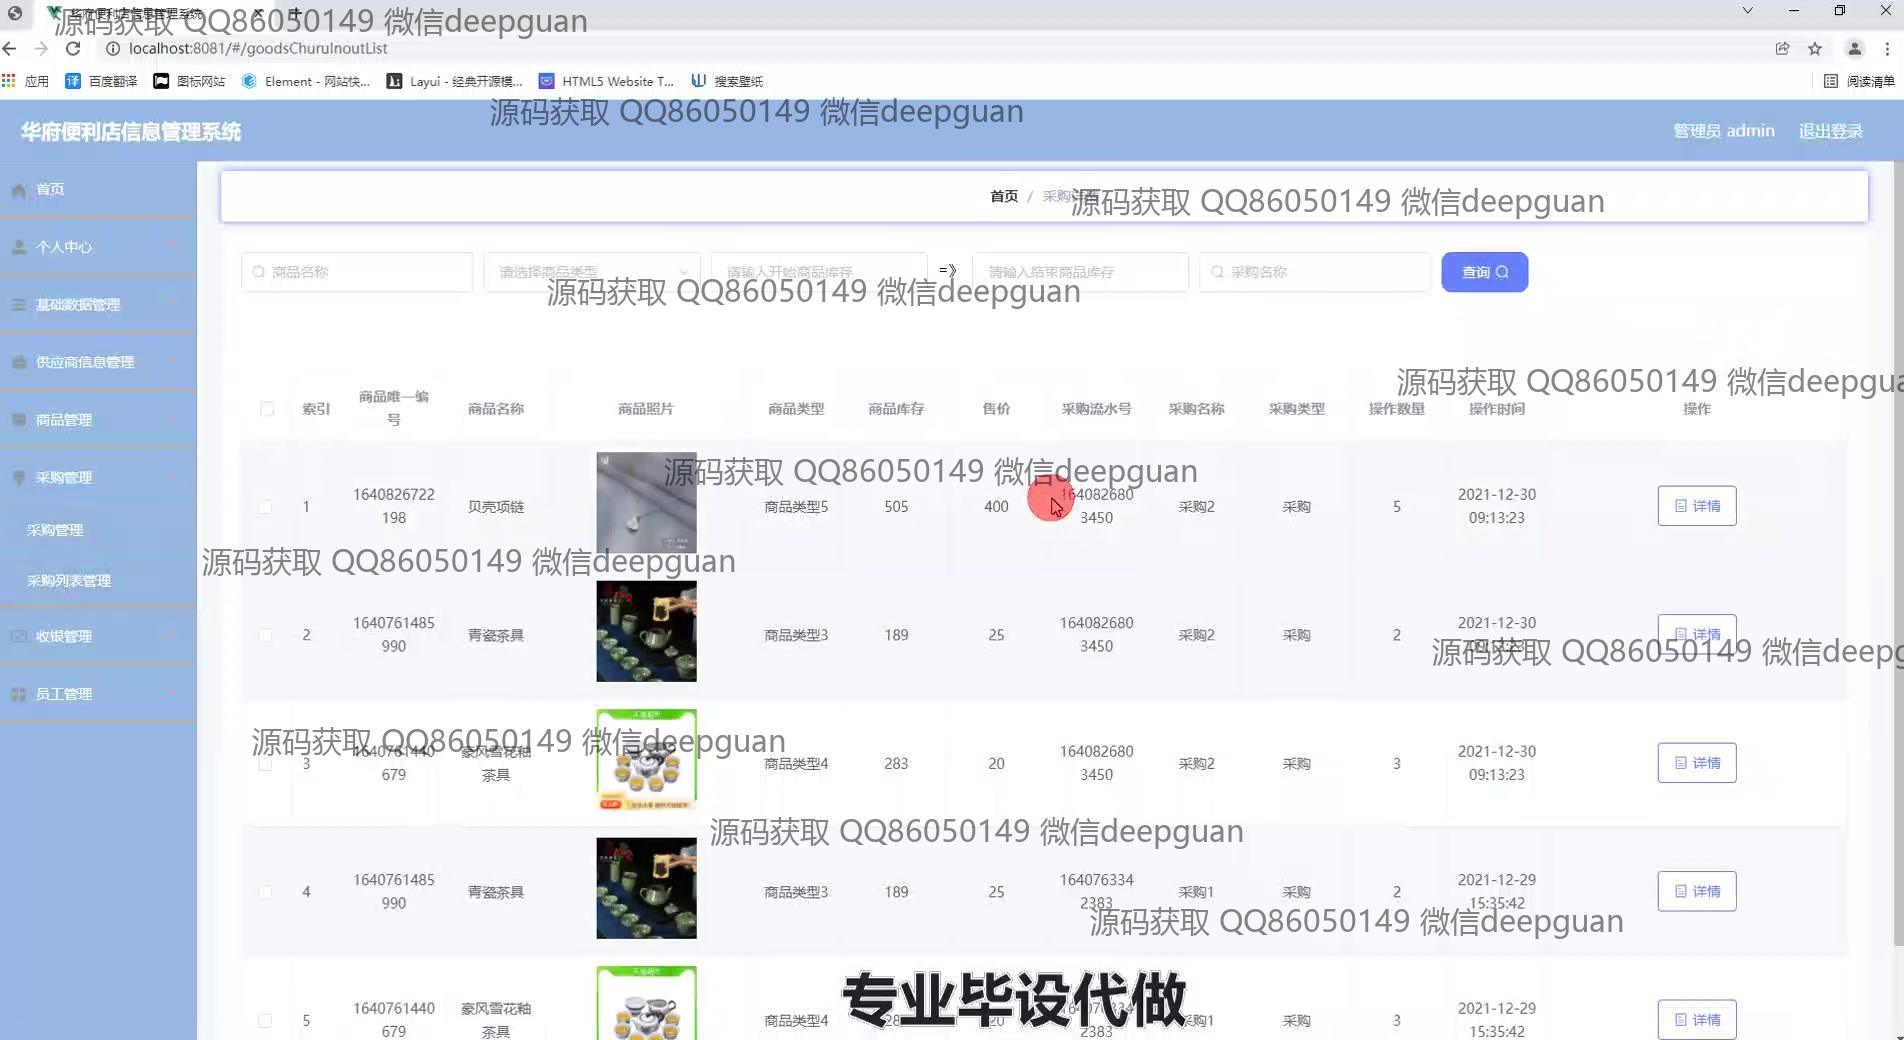The image size is (1904, 1040).
Task: Click the 管理员 admin user label
Action: pyautogui.click(x=1723, y=131)
